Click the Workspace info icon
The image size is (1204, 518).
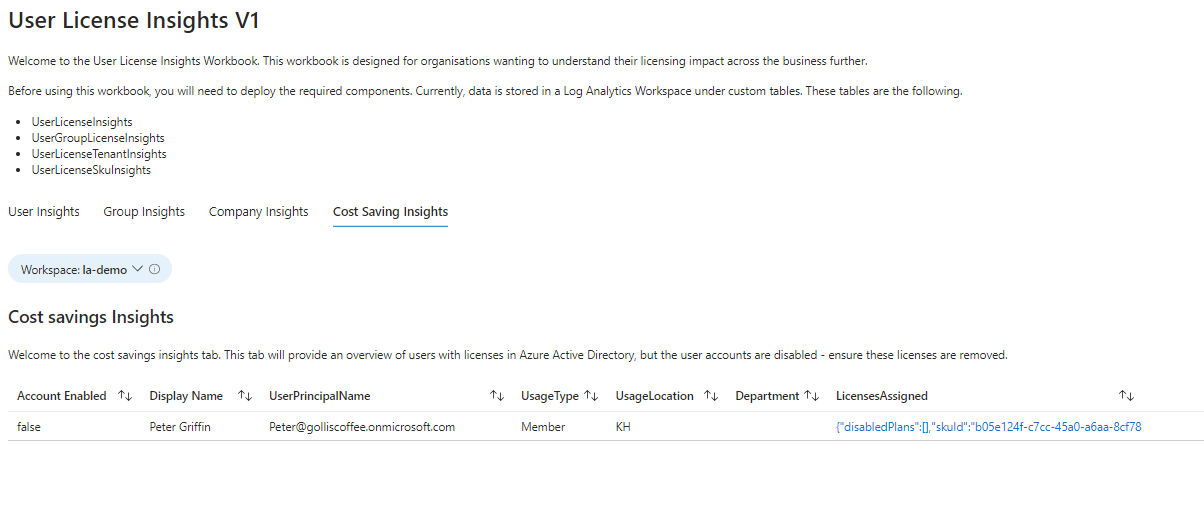155,269
